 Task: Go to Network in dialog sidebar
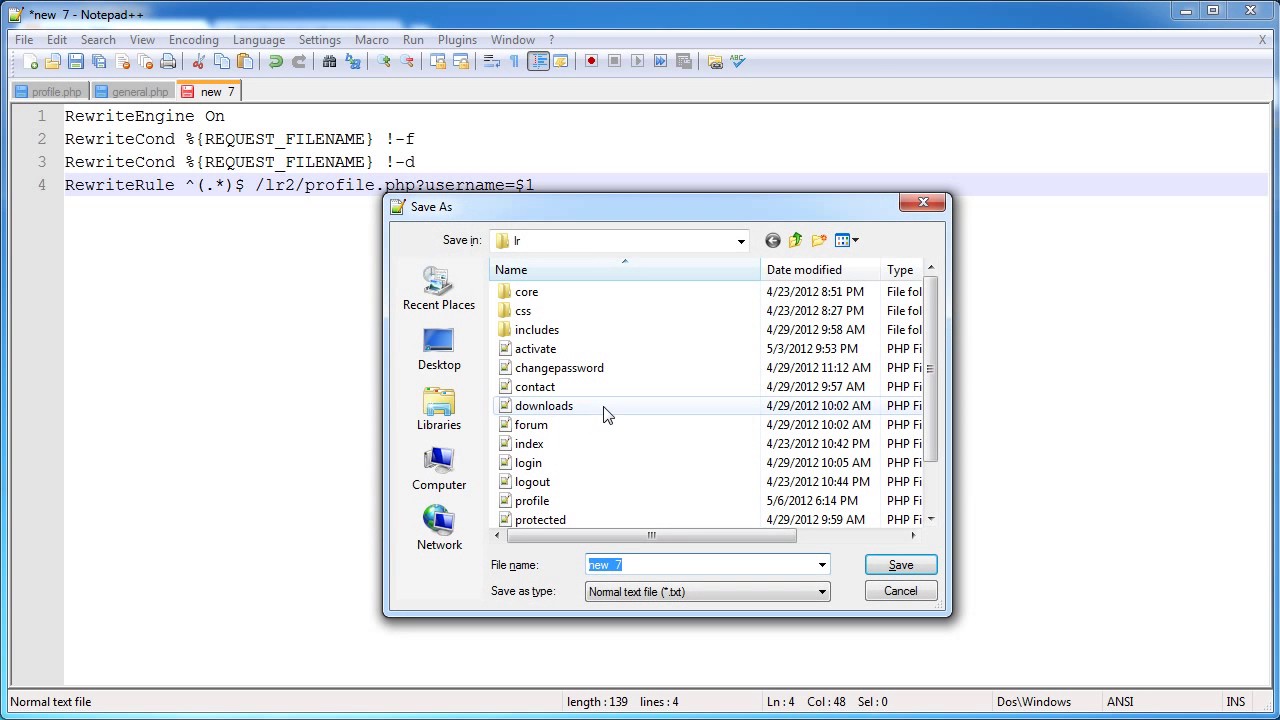coord(439,530)
